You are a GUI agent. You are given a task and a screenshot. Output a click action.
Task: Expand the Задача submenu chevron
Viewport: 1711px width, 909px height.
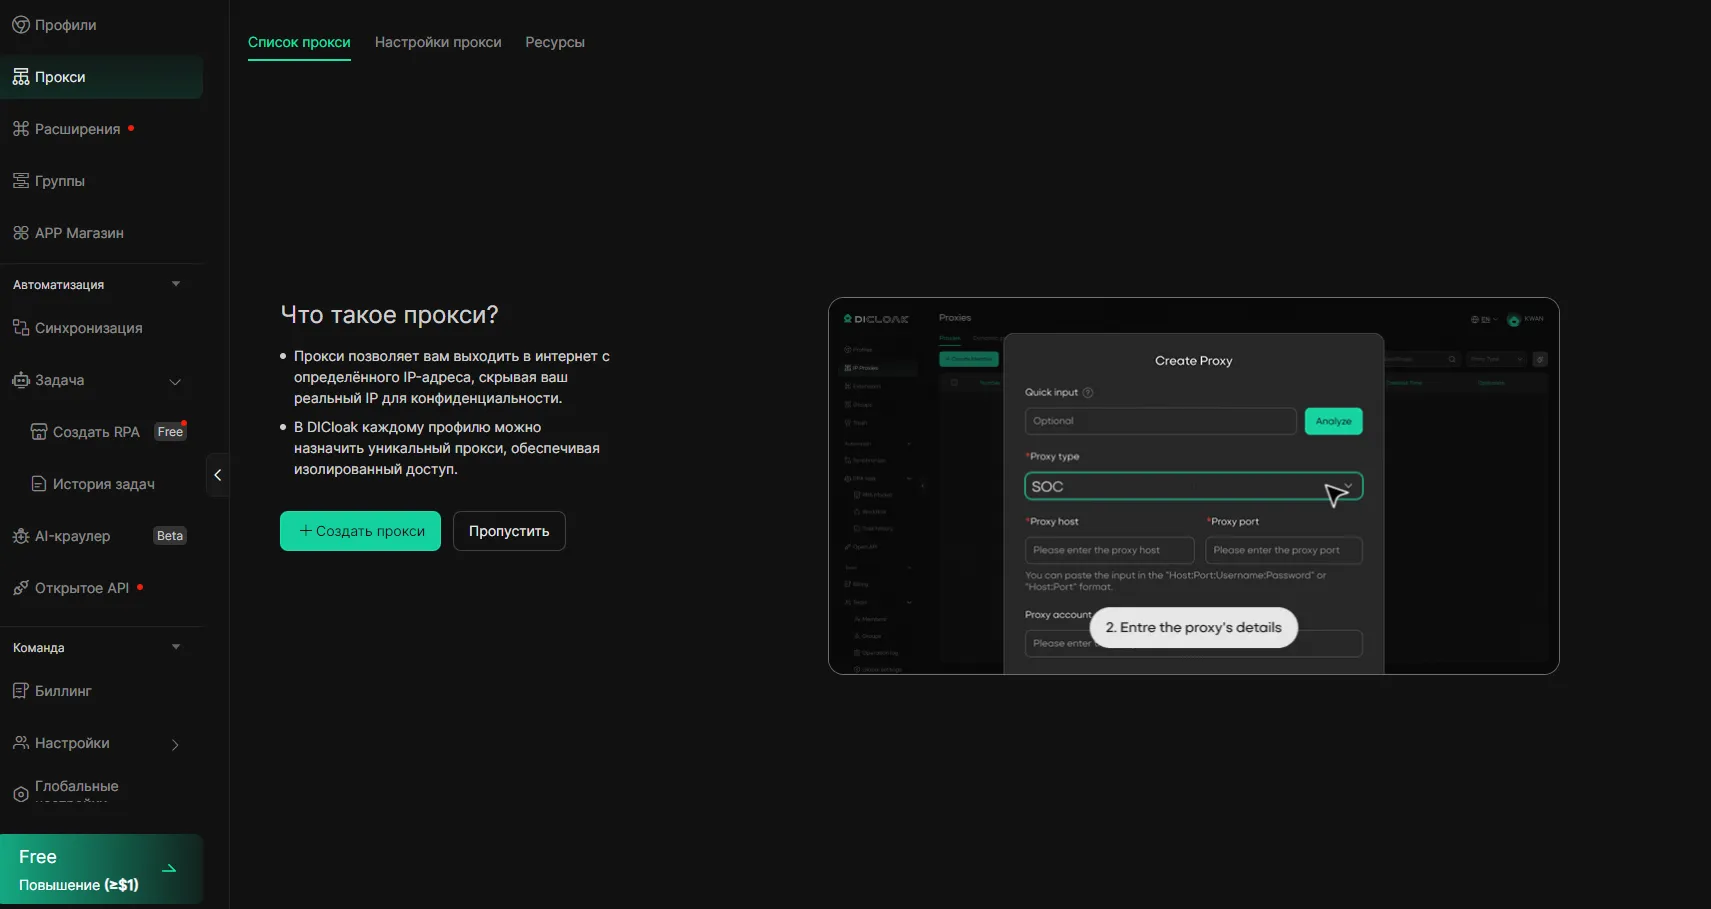coord(175,381)
